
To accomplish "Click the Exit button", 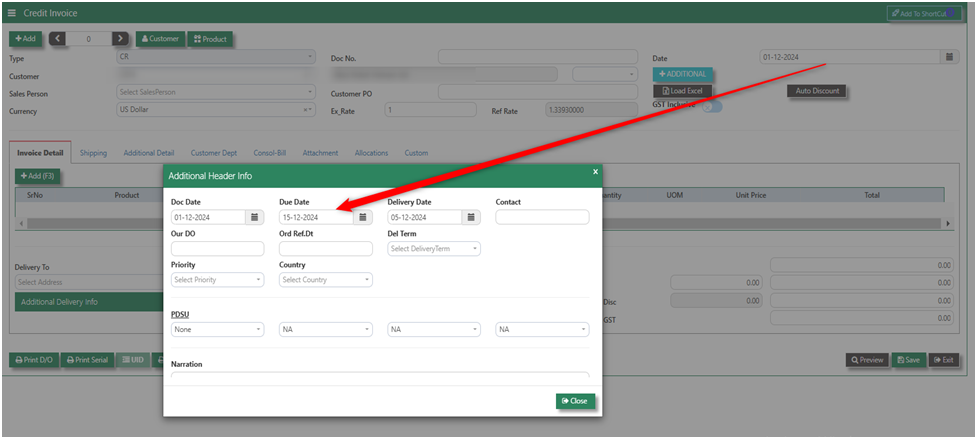I will 944,360.
